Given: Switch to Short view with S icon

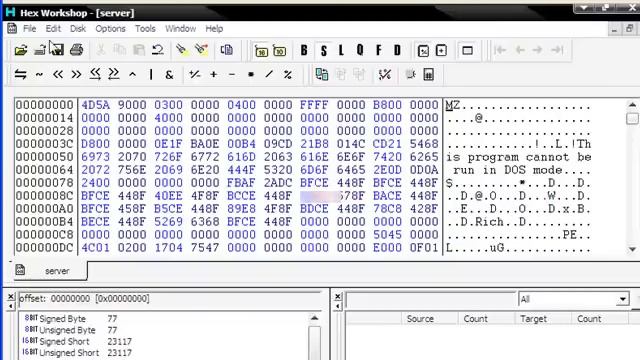Looking at the screenshot, I should [324, 50].
